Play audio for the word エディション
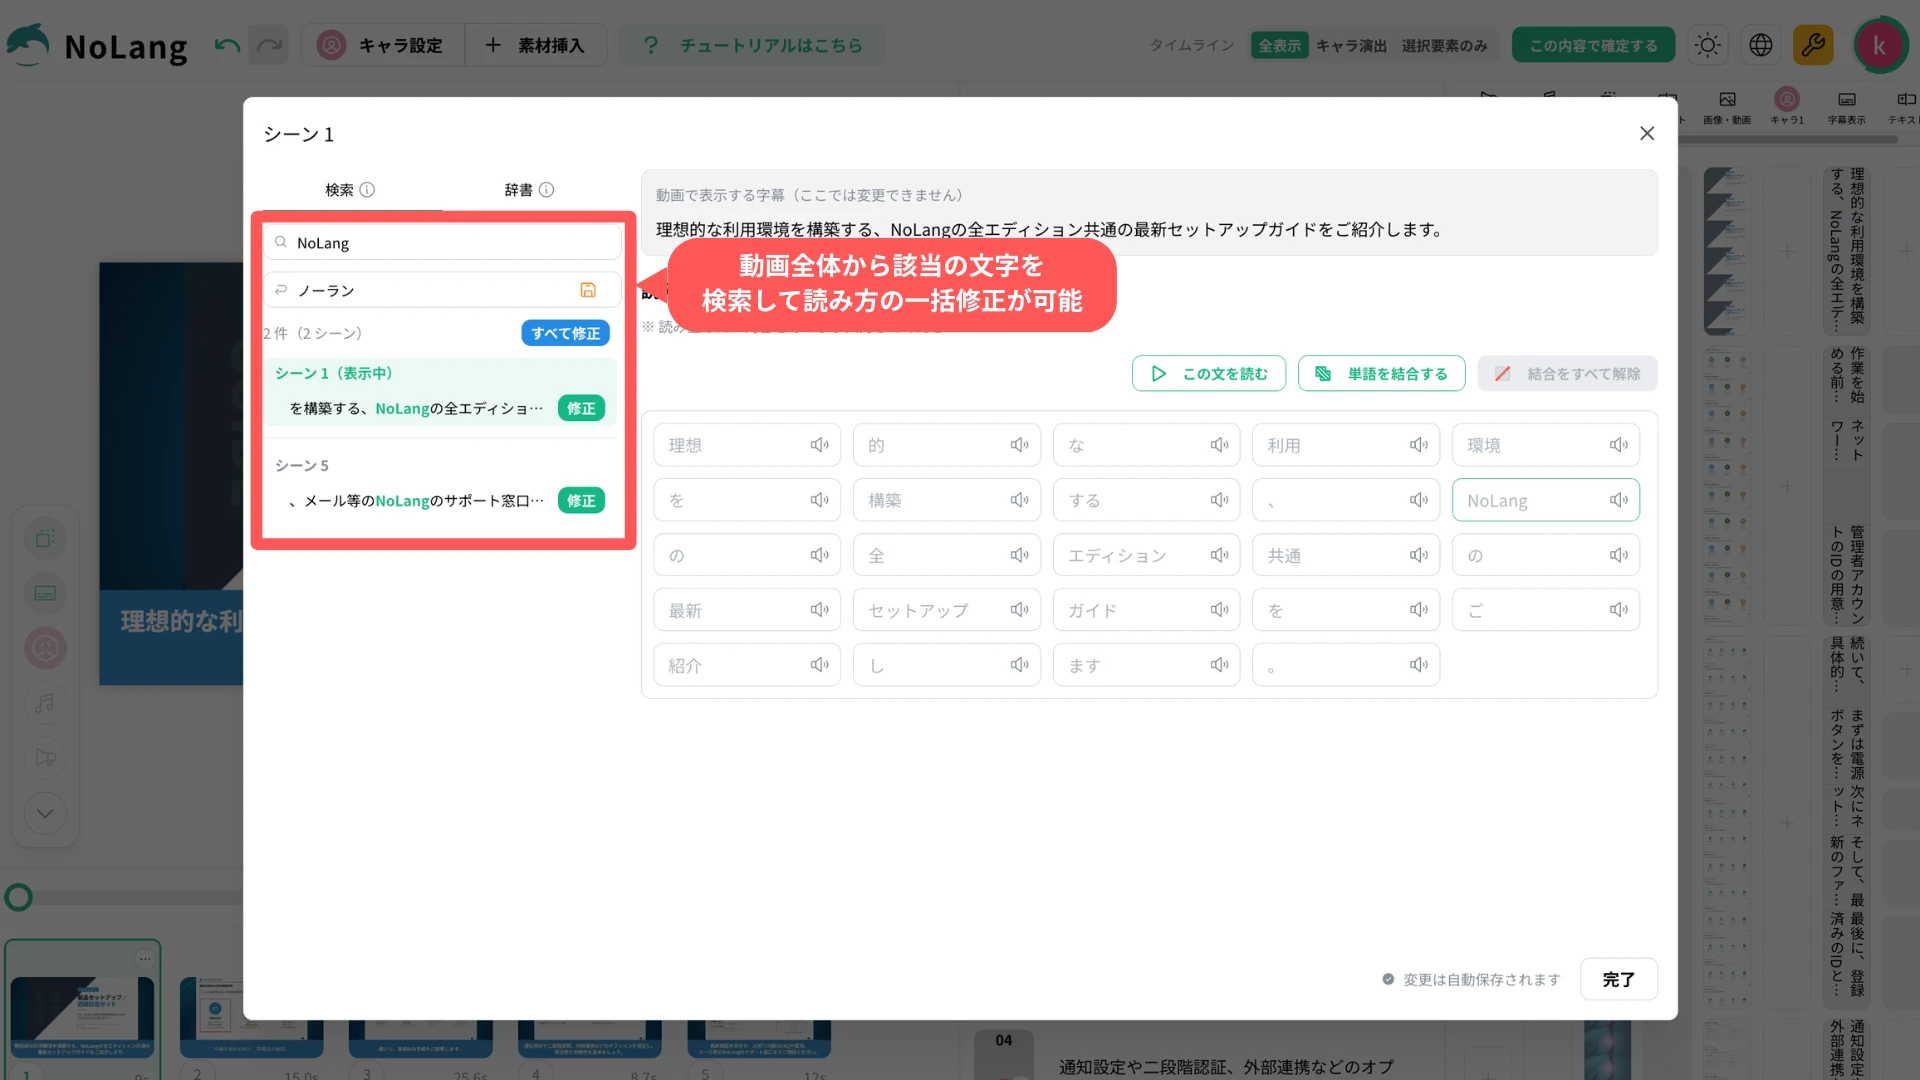Viewport: 1920px width, 1080px height. click(1219, 555)
